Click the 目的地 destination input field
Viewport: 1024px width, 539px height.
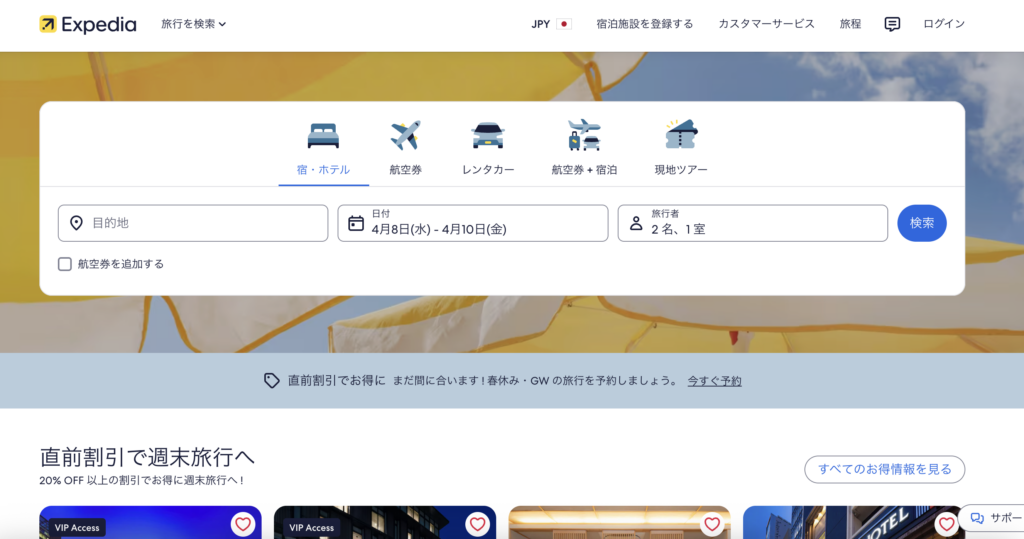pyautogui.click(x=193, y=223)
